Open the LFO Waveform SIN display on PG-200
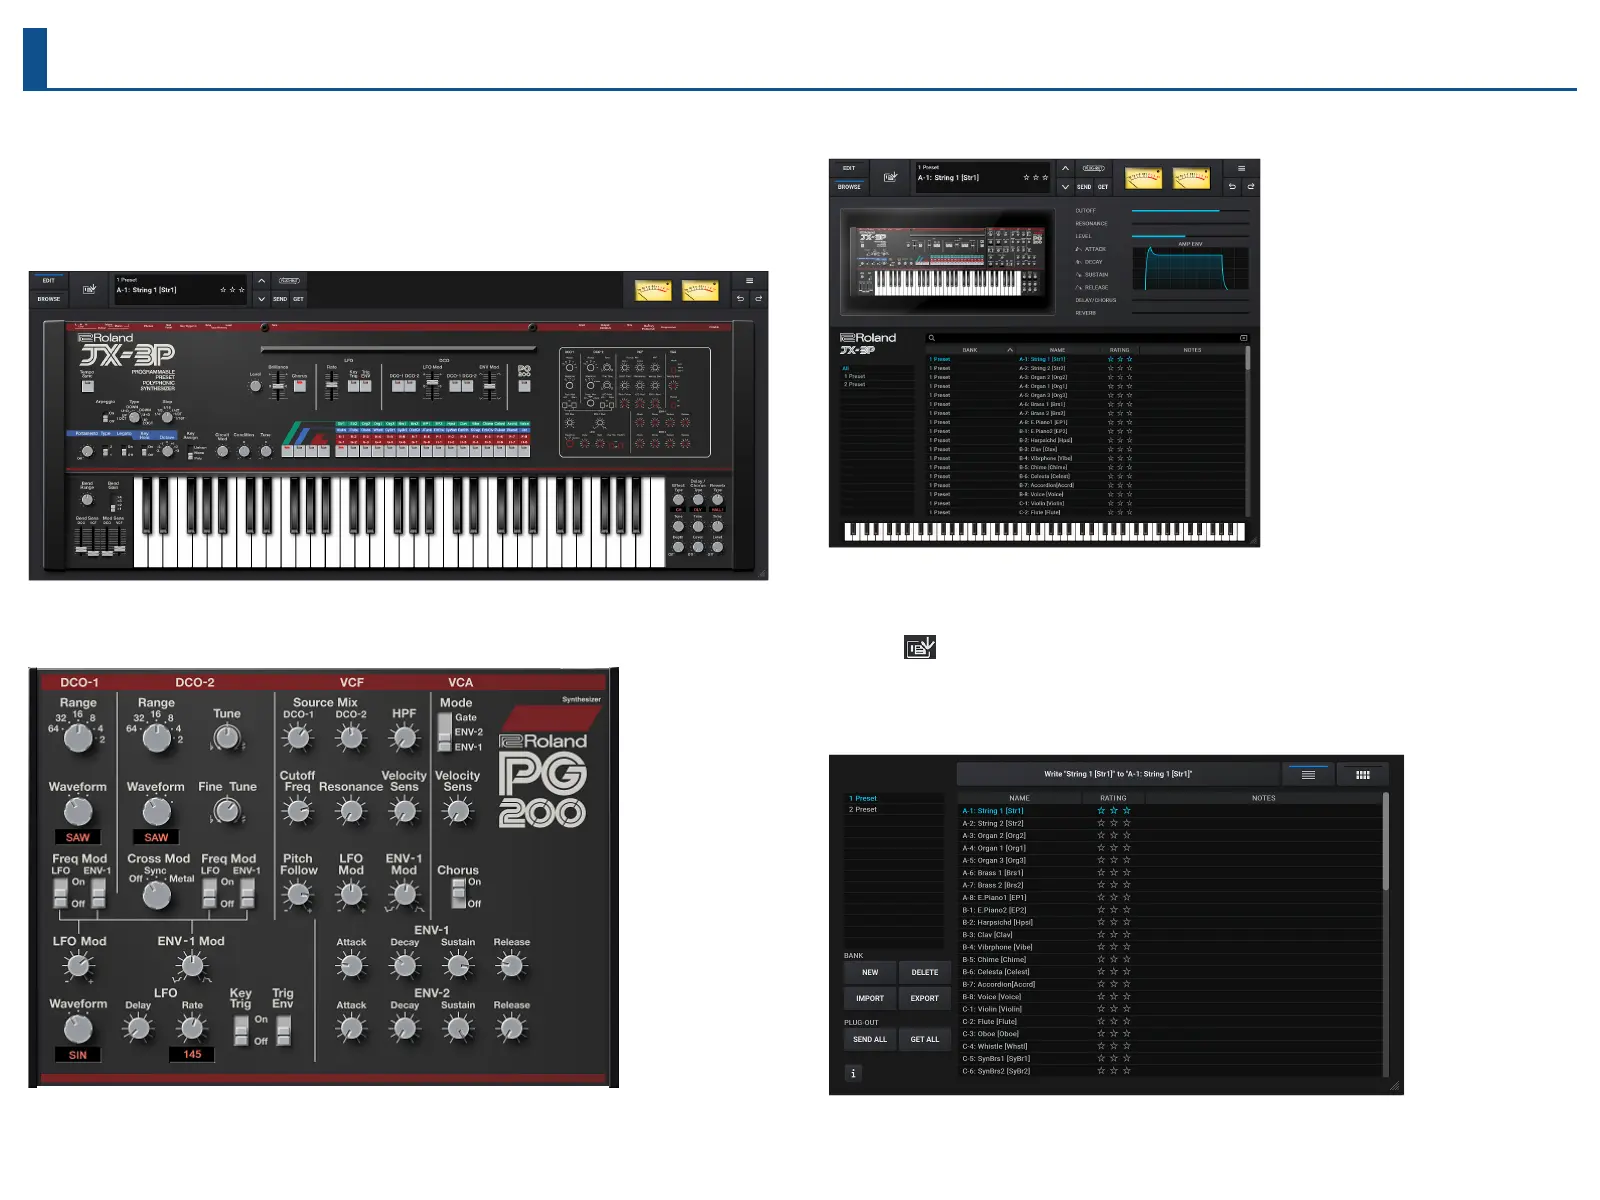This screenshot has width=1600, height=1200. [78, 1054]
